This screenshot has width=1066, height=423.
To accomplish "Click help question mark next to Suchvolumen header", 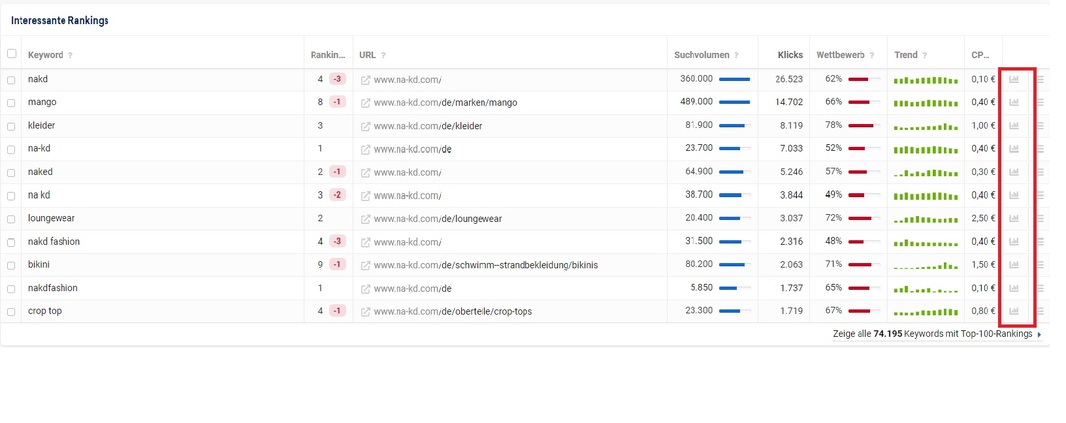I will [x=736, y=55].
